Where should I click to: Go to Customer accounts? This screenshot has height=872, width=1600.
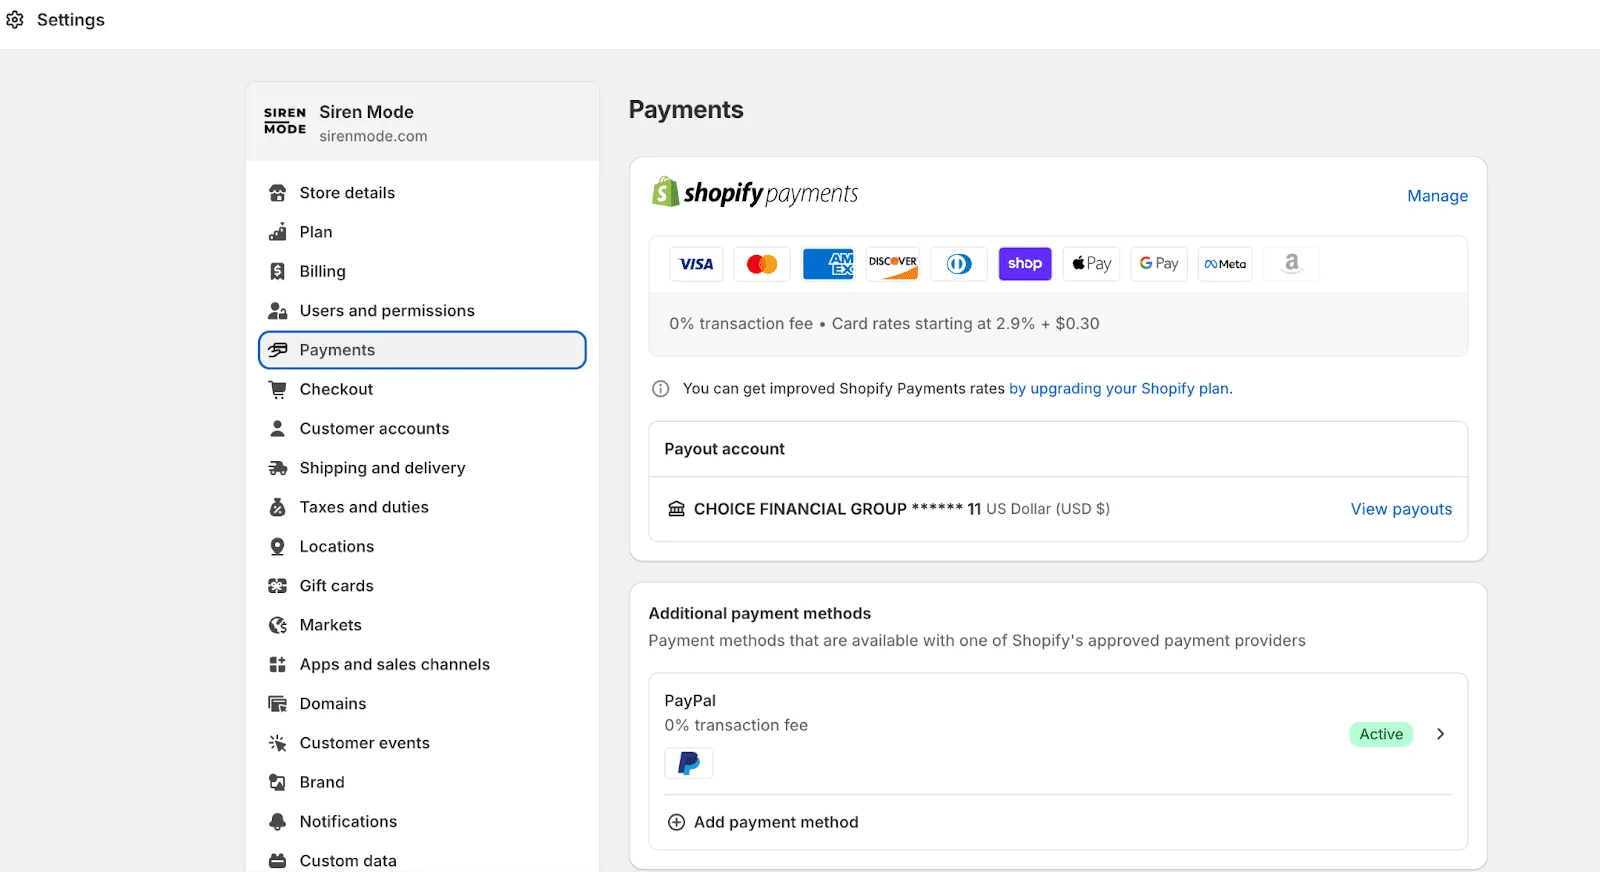pyautogui.click(x=422, y=429)
